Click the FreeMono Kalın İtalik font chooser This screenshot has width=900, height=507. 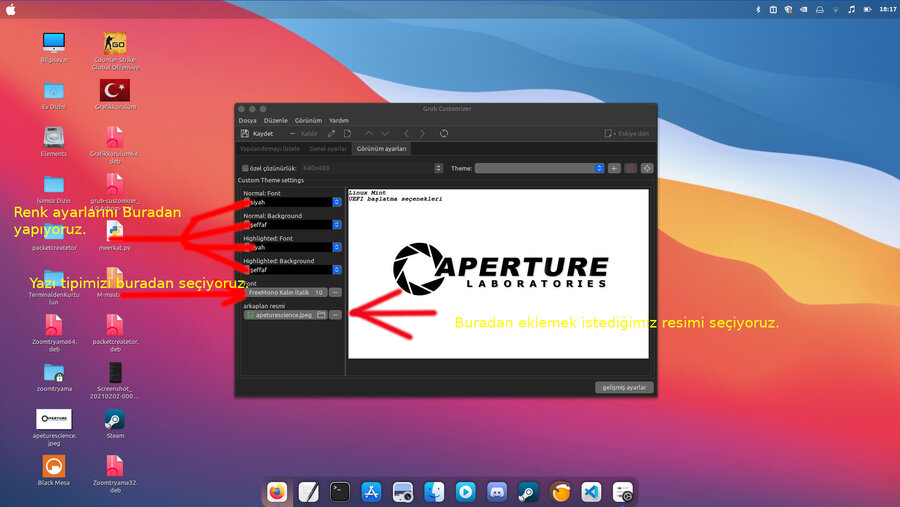click(x=286, y=292)
